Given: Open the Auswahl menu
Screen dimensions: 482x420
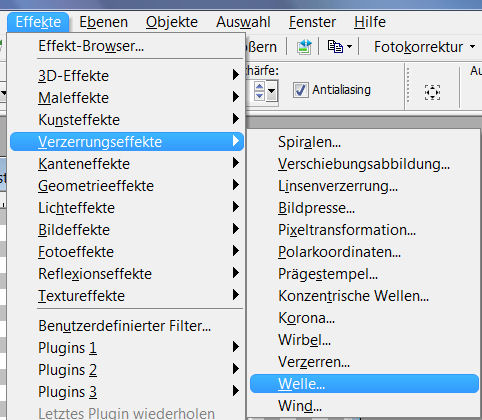Looking at the screenshot, I should [243, 22].
